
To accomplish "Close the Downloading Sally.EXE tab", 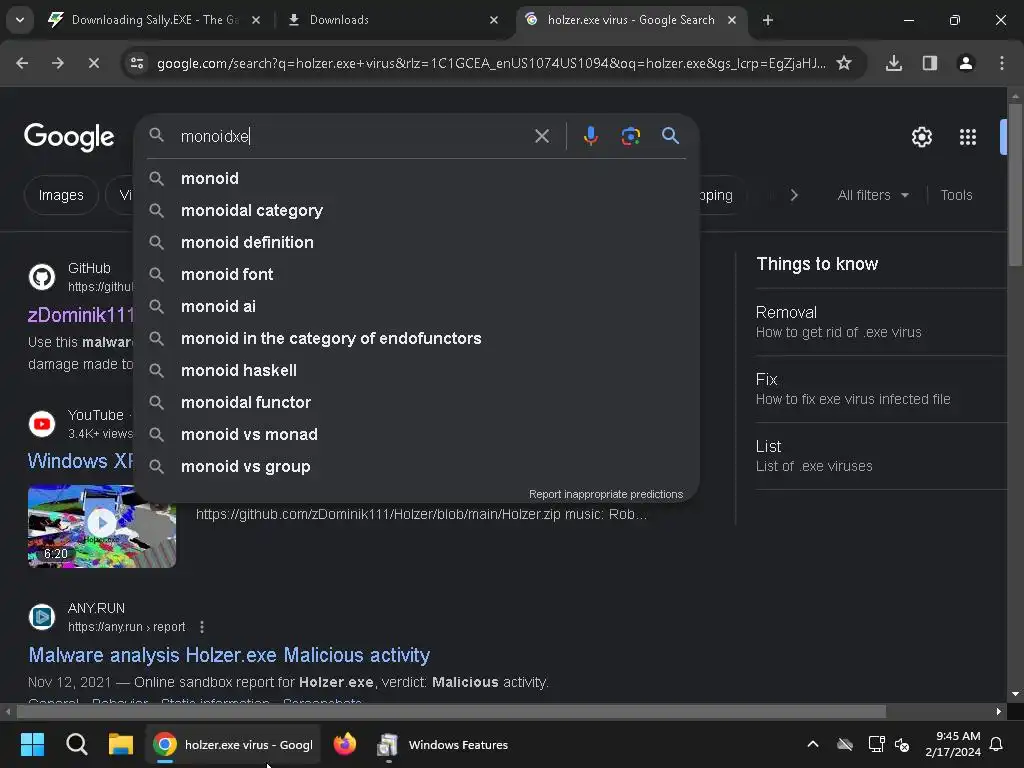I will pyautogui.click(x=256, y=20).
